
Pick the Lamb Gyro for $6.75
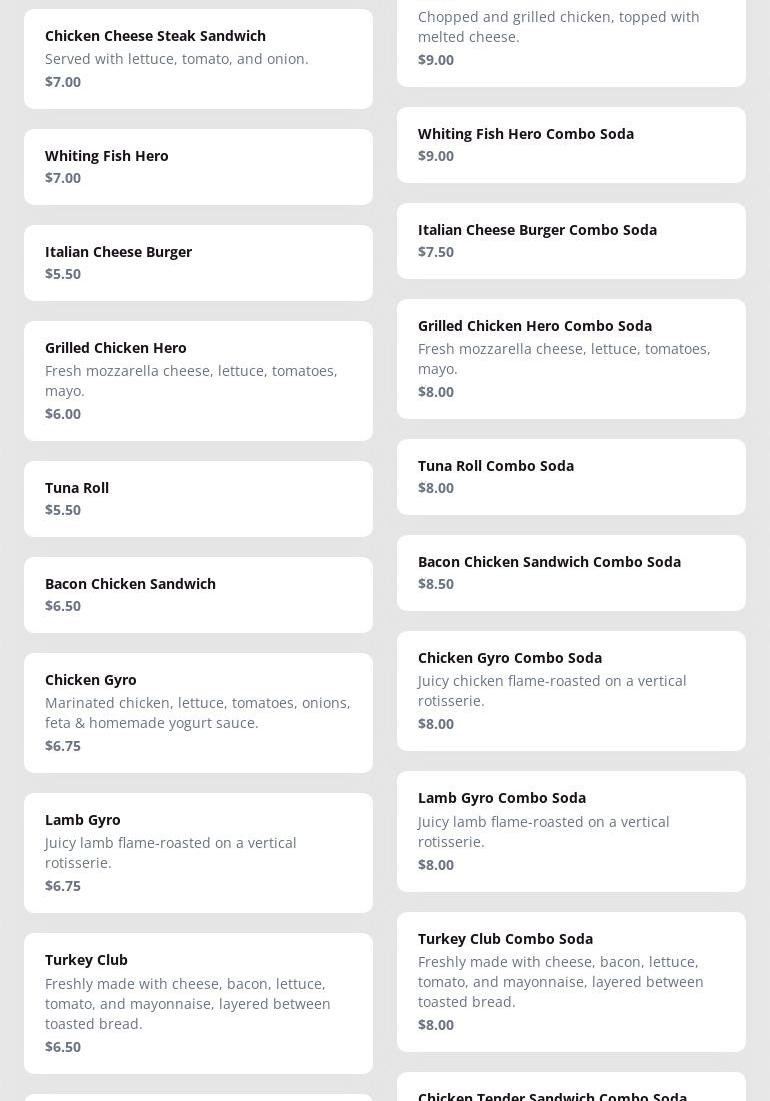pyautogui.click(x=198, y=852)
